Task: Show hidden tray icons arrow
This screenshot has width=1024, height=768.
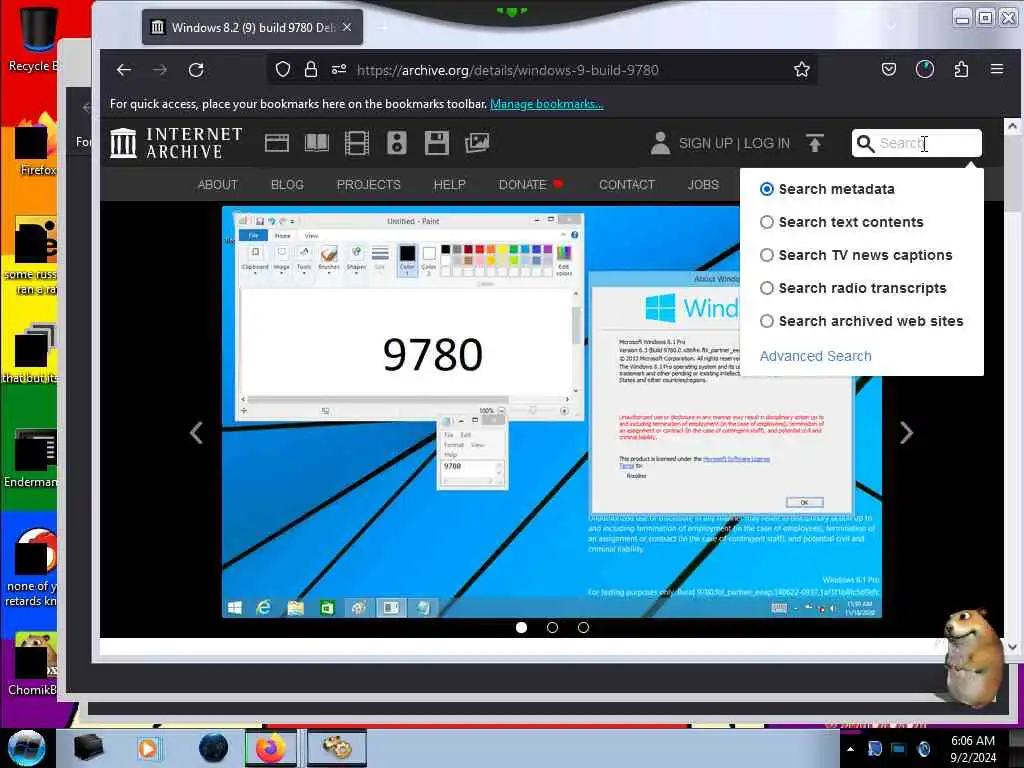Action: pos(850,748)
